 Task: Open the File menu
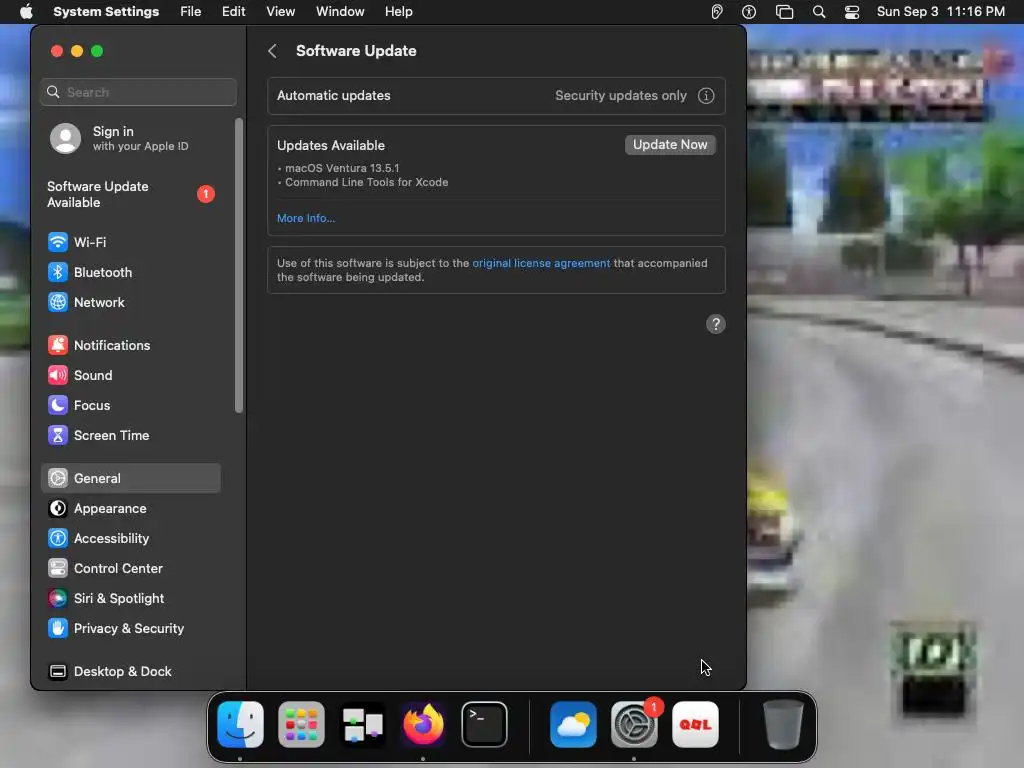point(191,12)
